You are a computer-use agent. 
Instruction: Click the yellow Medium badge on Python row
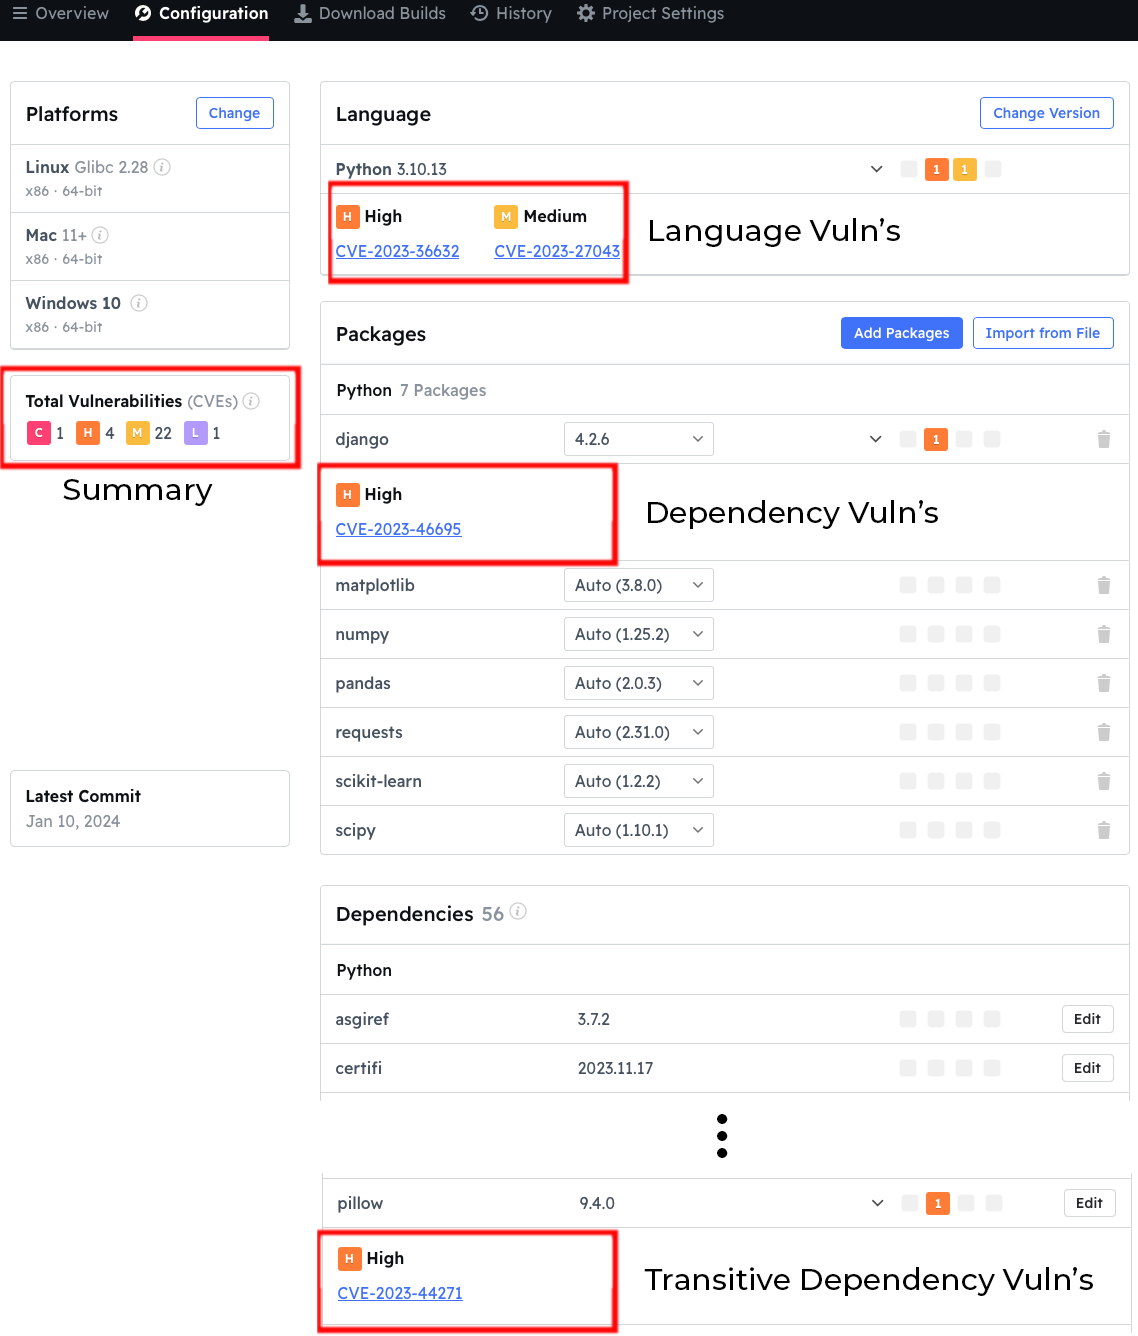(964, 169)
